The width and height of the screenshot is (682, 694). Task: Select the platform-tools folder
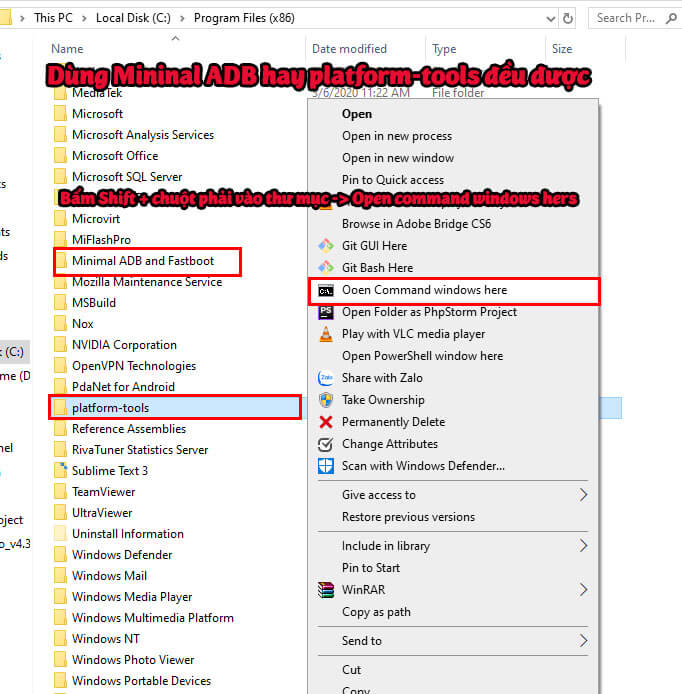click(110, 408)
